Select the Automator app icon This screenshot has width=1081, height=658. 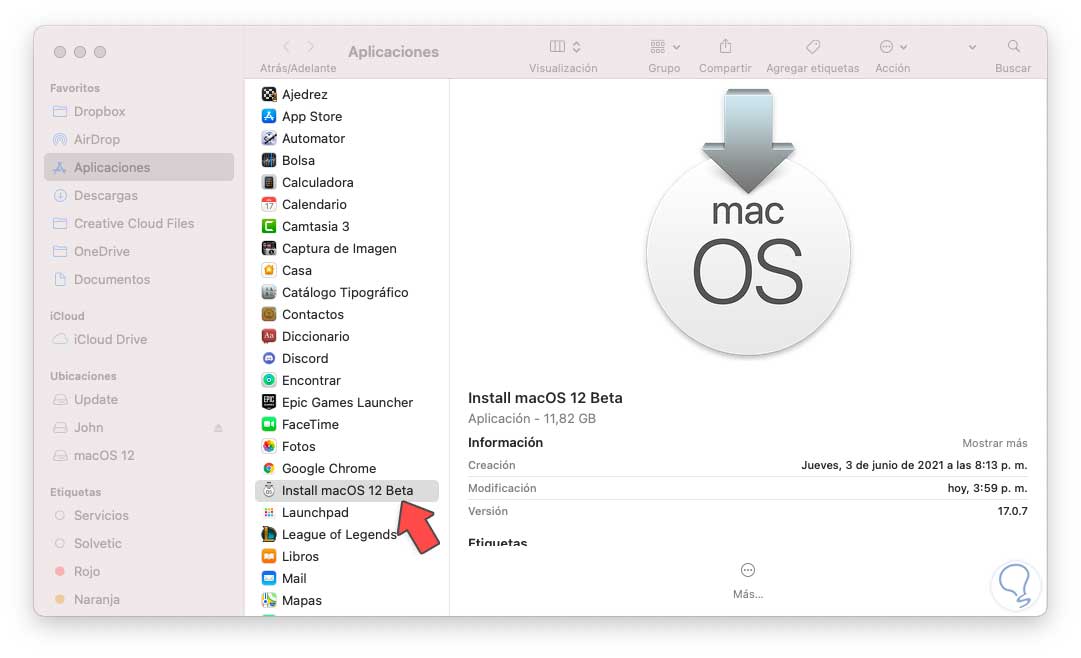pos(269,139)
